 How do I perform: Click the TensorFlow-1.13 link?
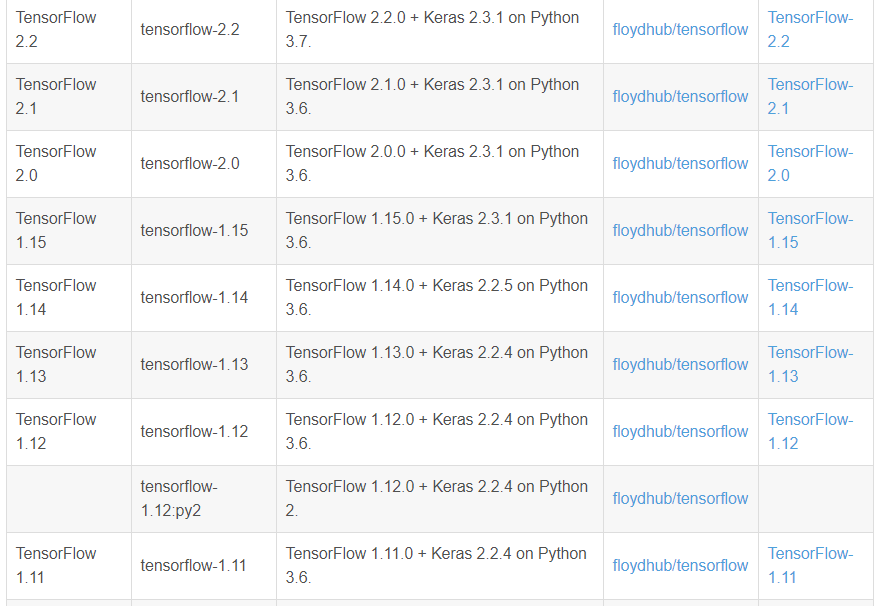(813, 364)
